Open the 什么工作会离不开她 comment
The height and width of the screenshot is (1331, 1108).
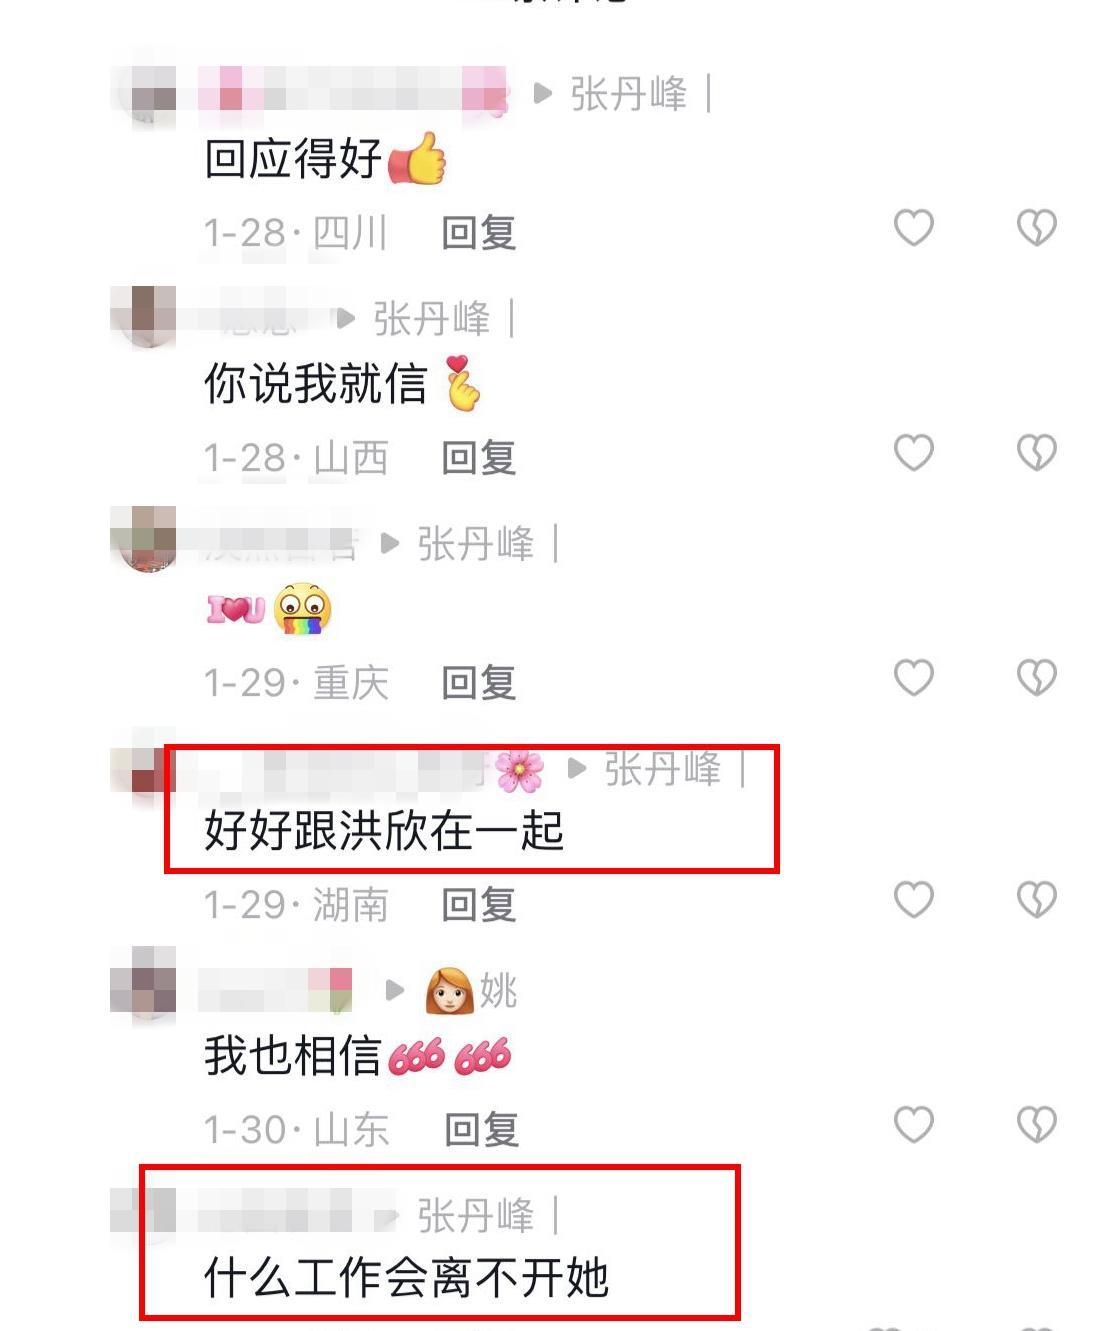pos(406,1278)
